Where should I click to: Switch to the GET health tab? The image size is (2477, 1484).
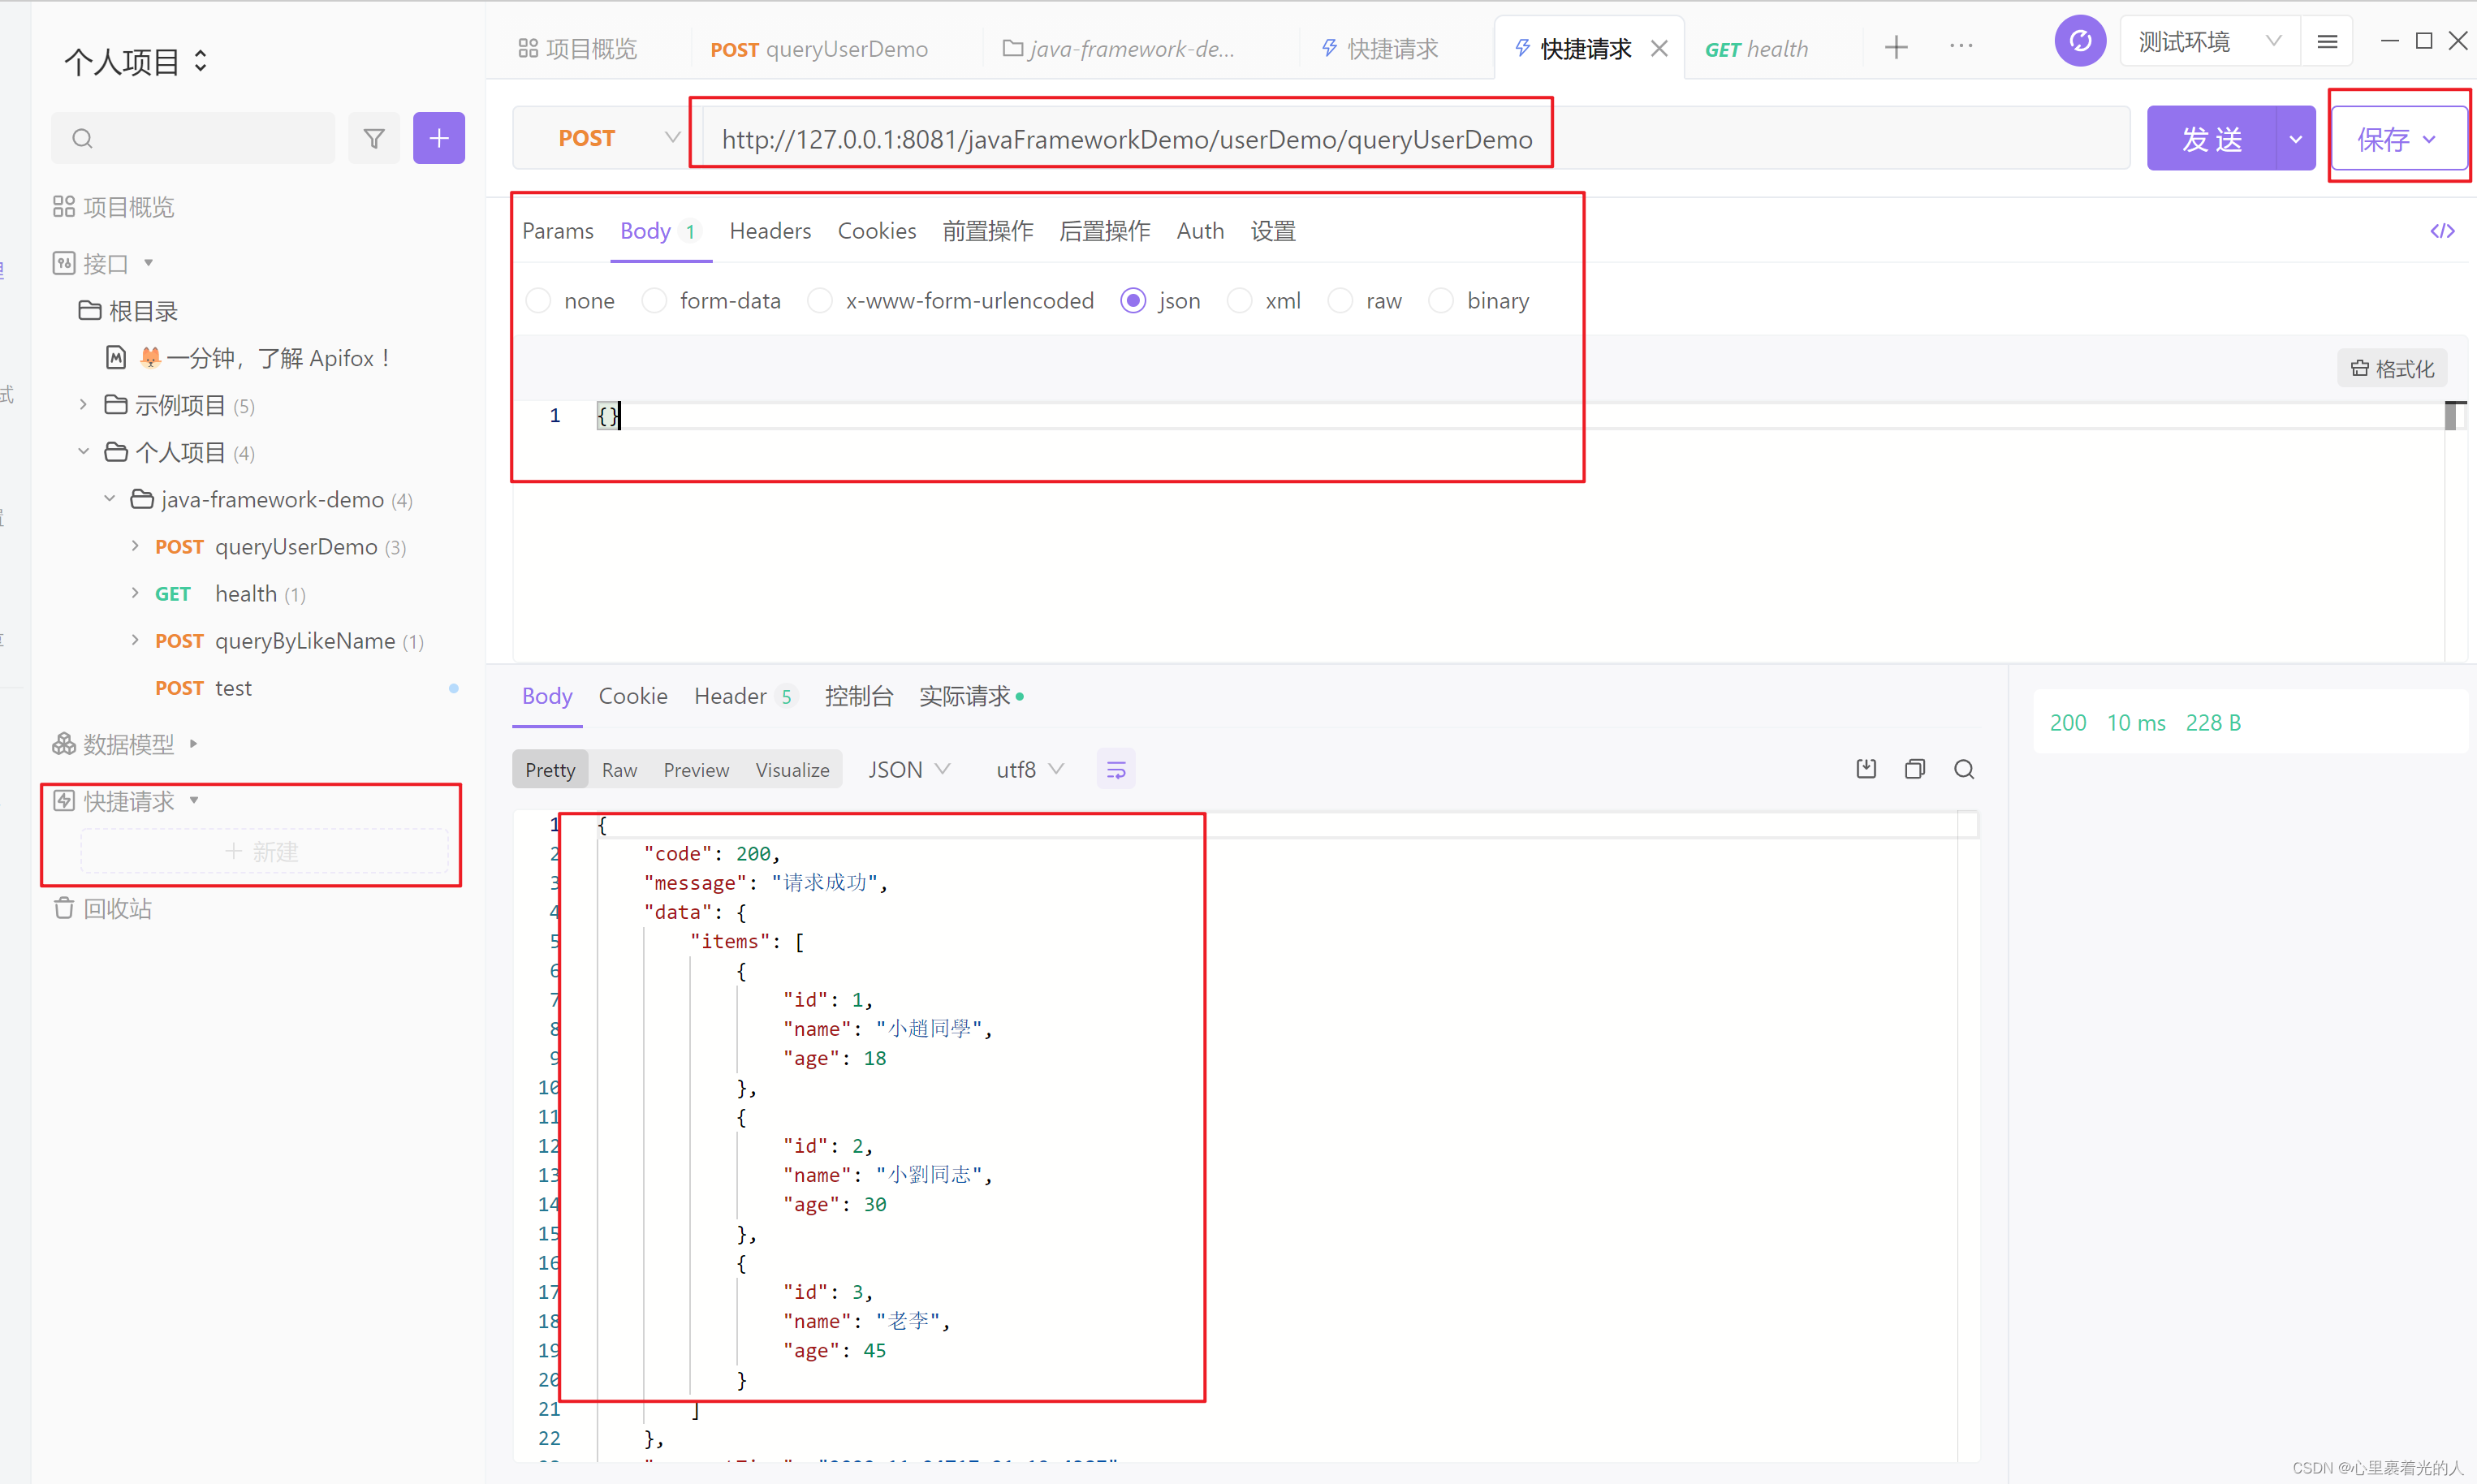tap(1757, 49)
